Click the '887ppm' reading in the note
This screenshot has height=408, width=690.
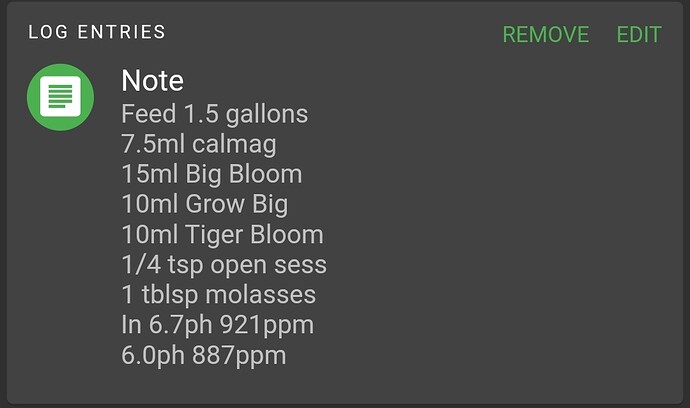pyautogui.click(x=239, y=356)
